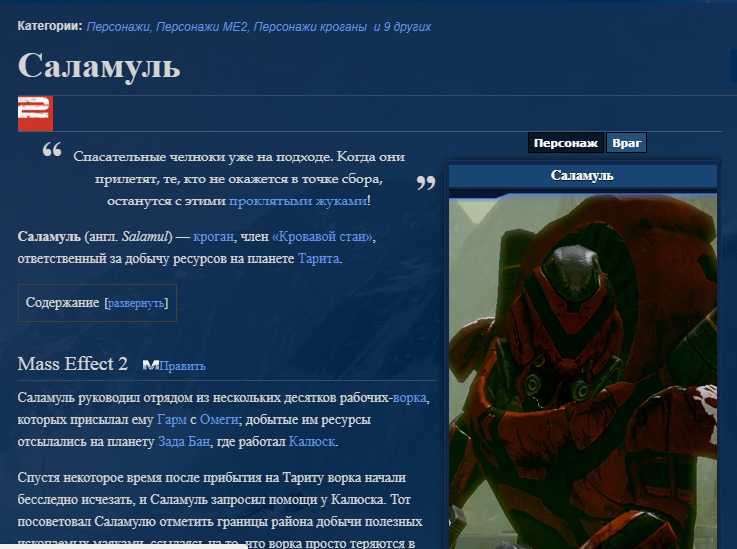The height and width of the screenshot is (549, 737).
Task: Follow the ворка link in first paragraph
Action: coord(410,398)
